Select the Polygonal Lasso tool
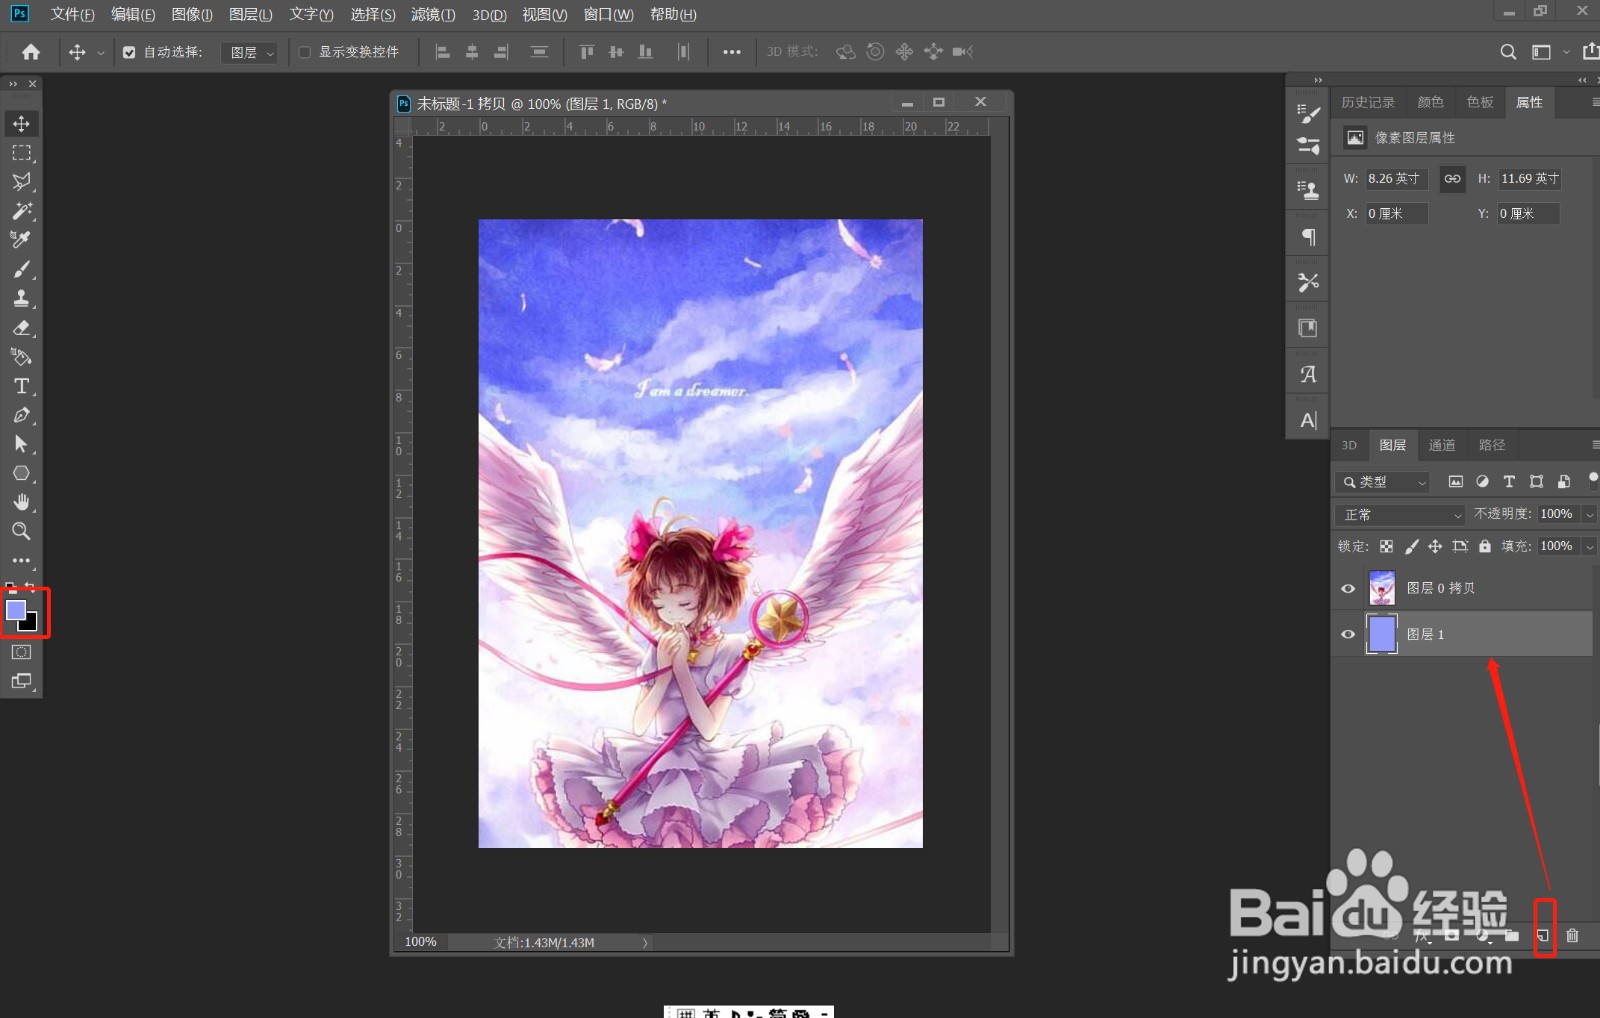 pyautogui.click(x=21, y=182)
